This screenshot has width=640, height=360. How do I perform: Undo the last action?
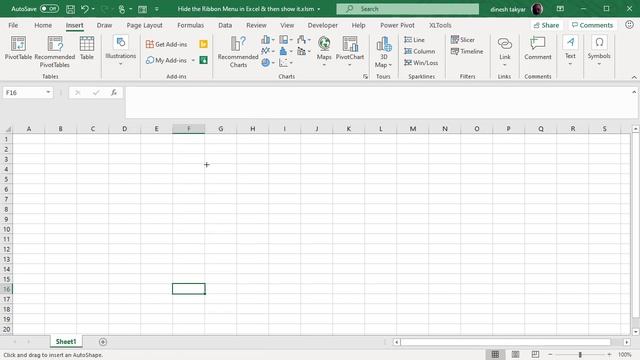coord(84,9)
